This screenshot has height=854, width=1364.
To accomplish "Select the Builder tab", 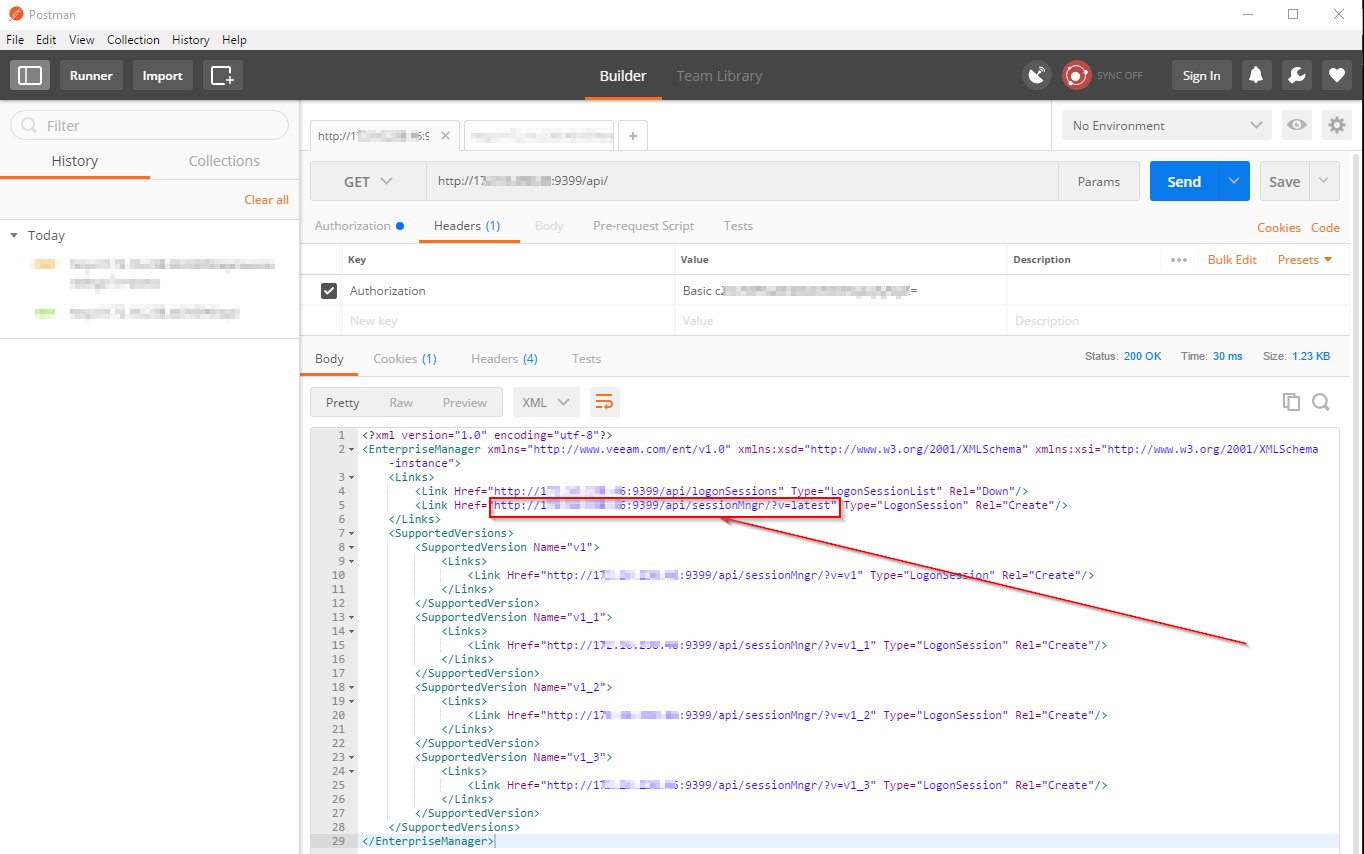I will point(623,75).
